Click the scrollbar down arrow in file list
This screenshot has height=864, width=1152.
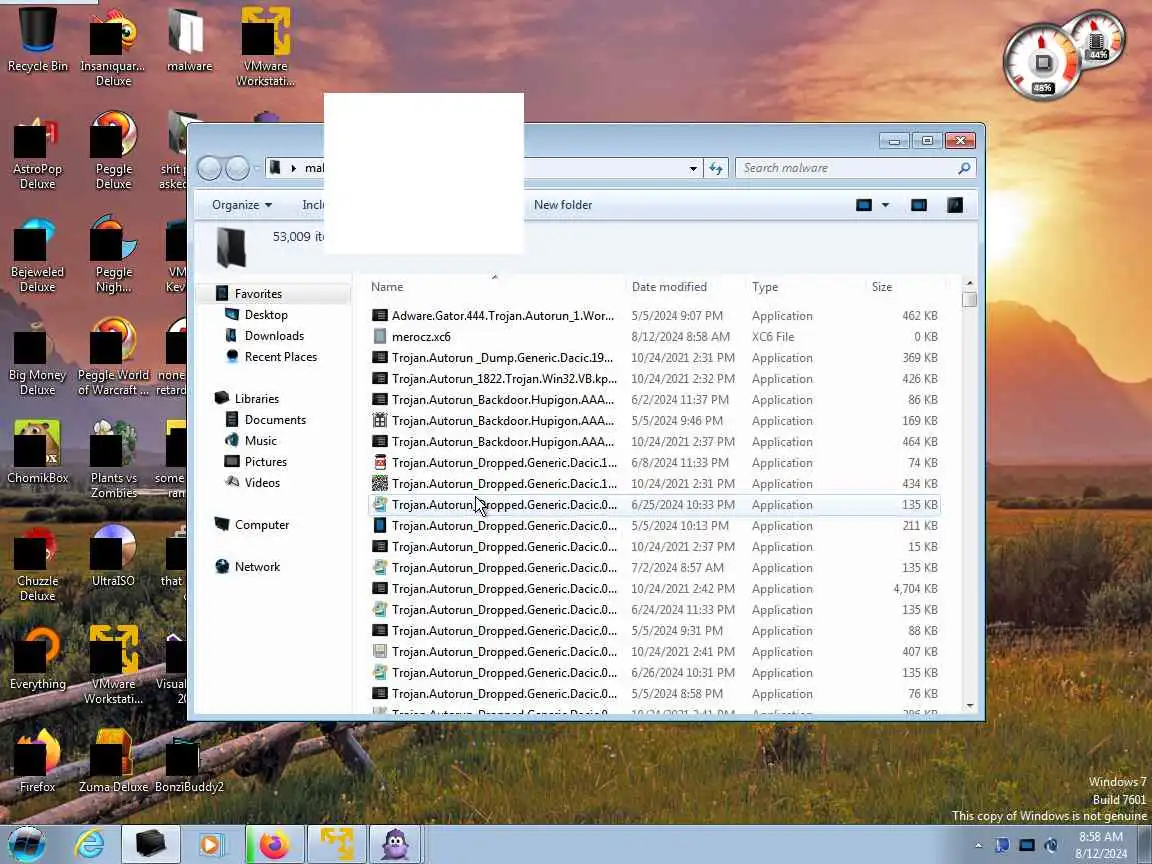970,705
